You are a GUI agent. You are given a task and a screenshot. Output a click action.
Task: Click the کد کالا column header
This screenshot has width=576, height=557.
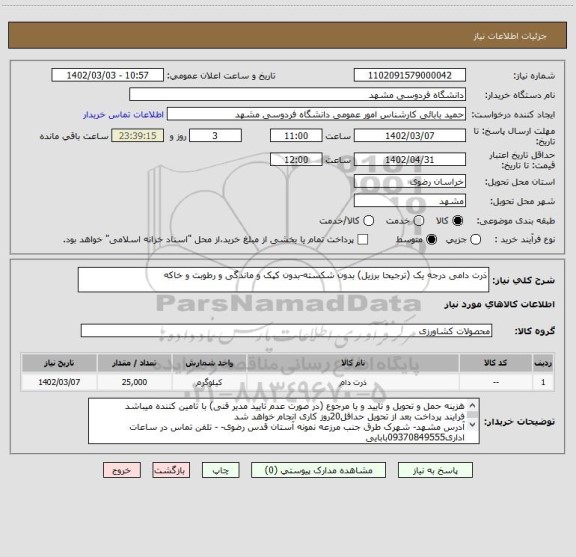pos(496,363)
